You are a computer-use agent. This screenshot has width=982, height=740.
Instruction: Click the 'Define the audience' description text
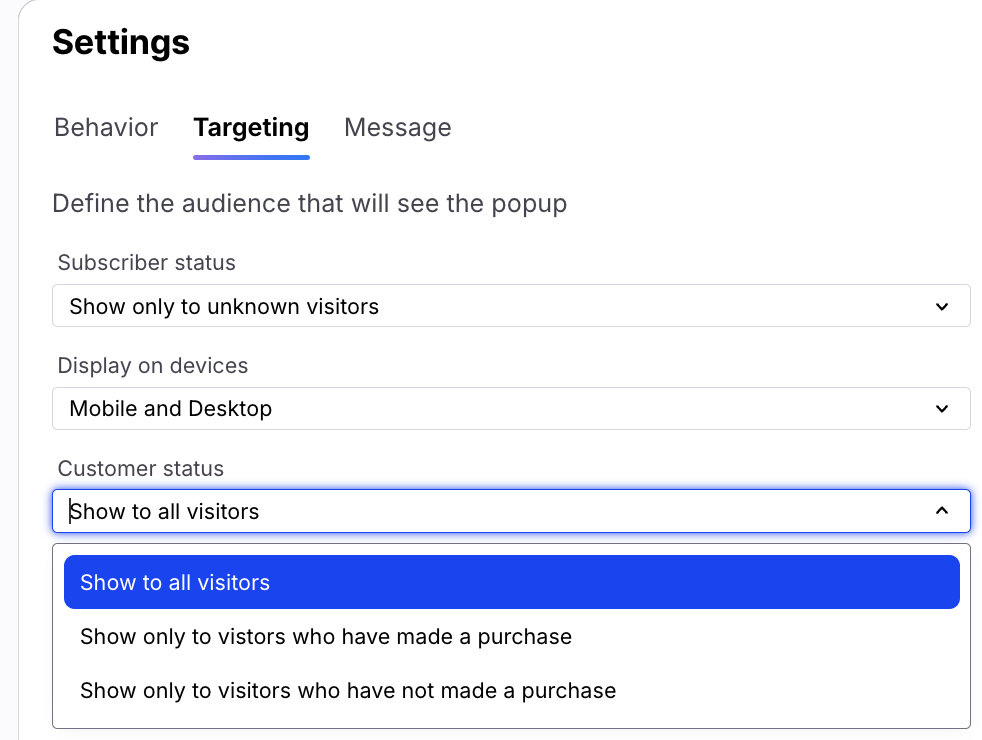tap(310, 204)
